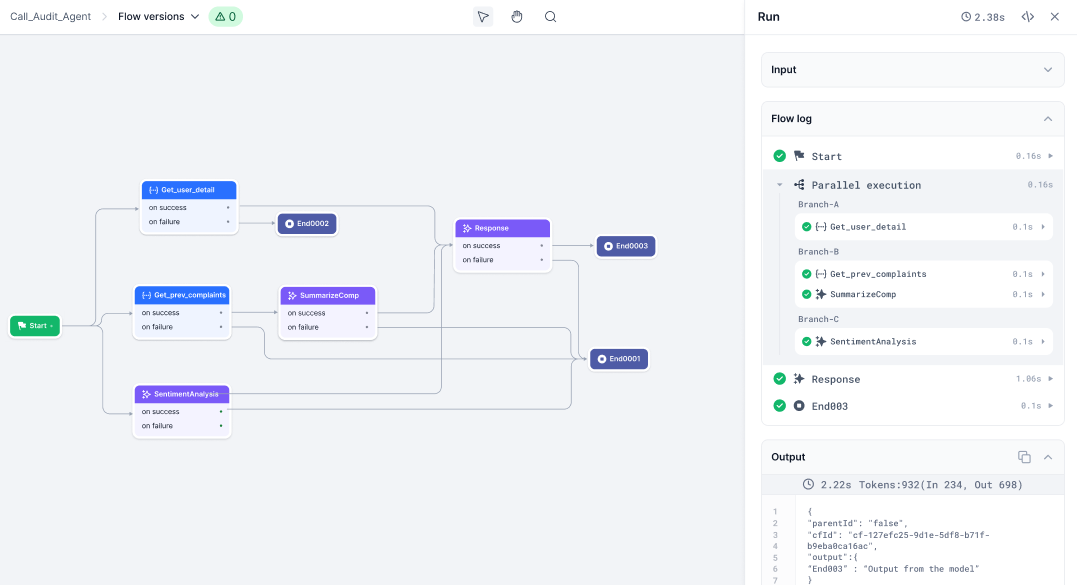
Task: Close the Run panel
Action: (1054, 17)
